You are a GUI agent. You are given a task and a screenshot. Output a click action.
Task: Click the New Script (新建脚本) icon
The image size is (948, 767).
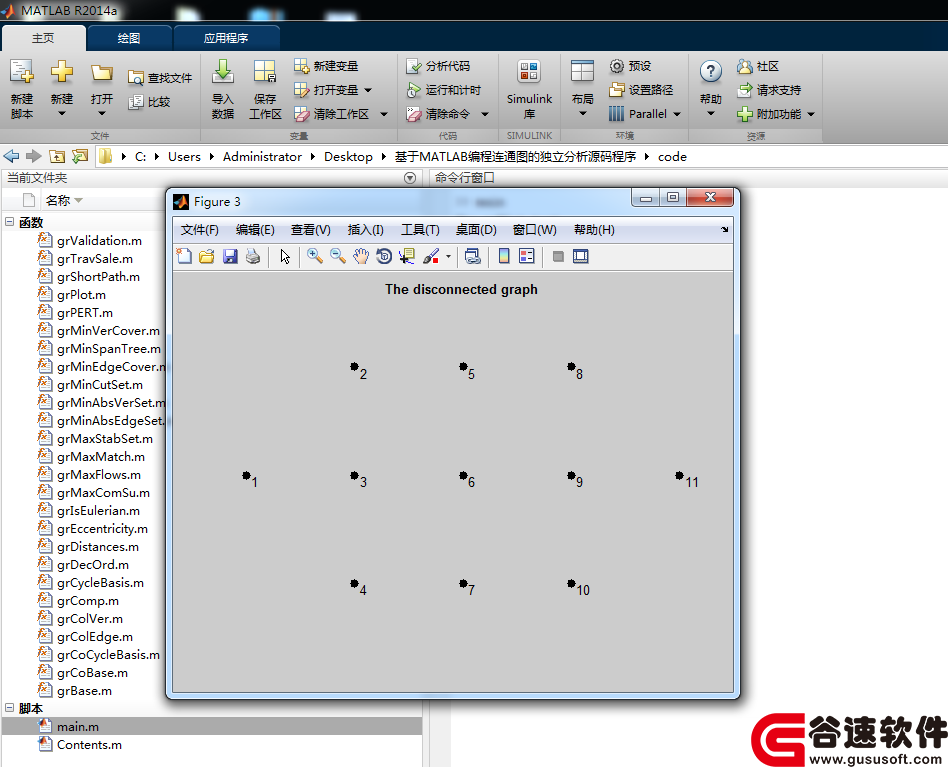[22, 71]
